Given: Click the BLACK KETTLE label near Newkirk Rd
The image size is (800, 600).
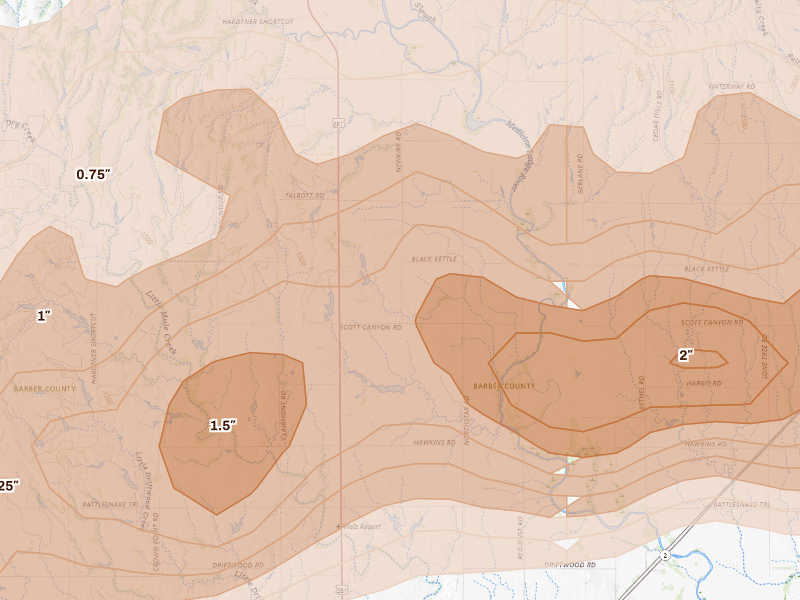Looking at the screenshot, I should [434, 259].
